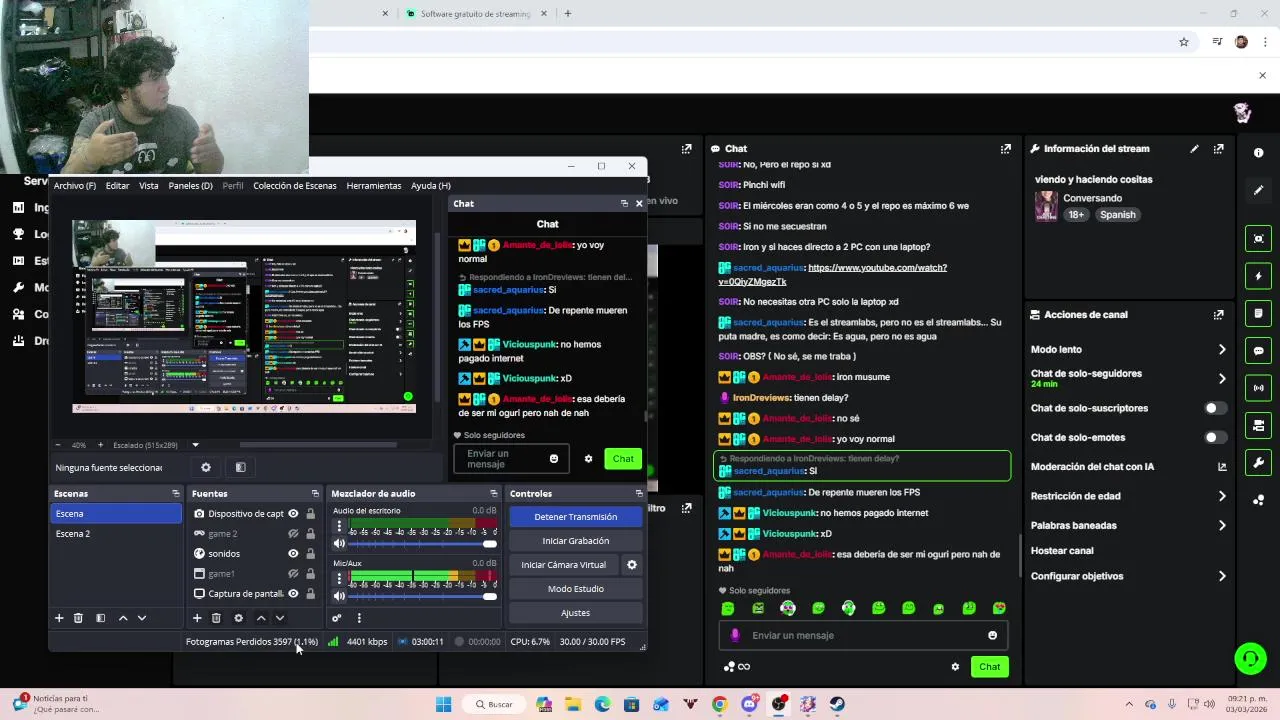Open chat settings gear in OBS chat dock
1280x720 pixels.
[x=588, y=459]
